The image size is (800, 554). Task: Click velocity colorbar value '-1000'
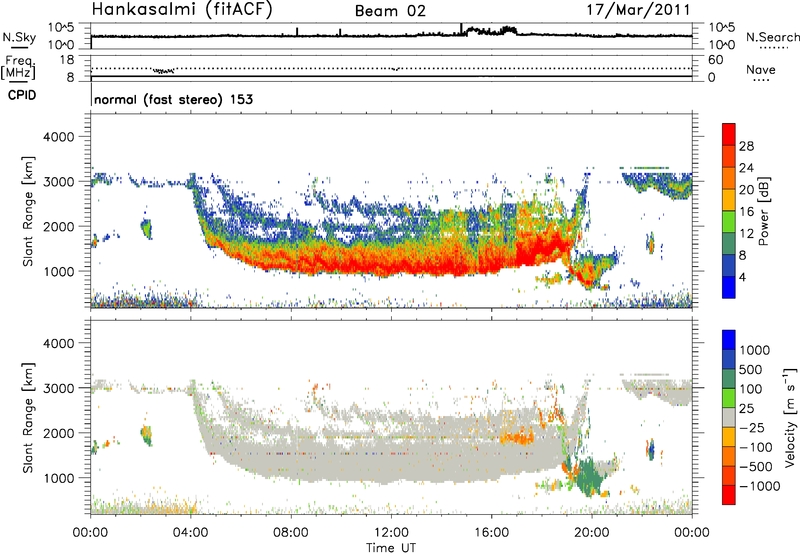coord(759,486)
